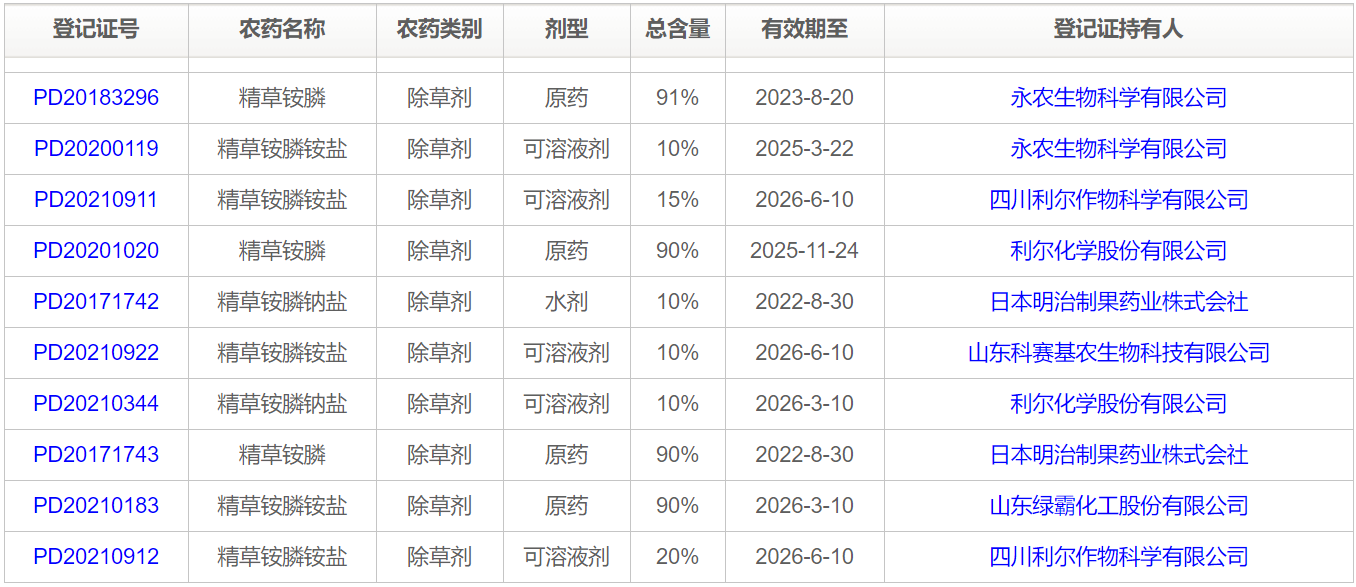
Task: Select 精草铵膦 in the PD20201020 row
Action: pos(282,251)
